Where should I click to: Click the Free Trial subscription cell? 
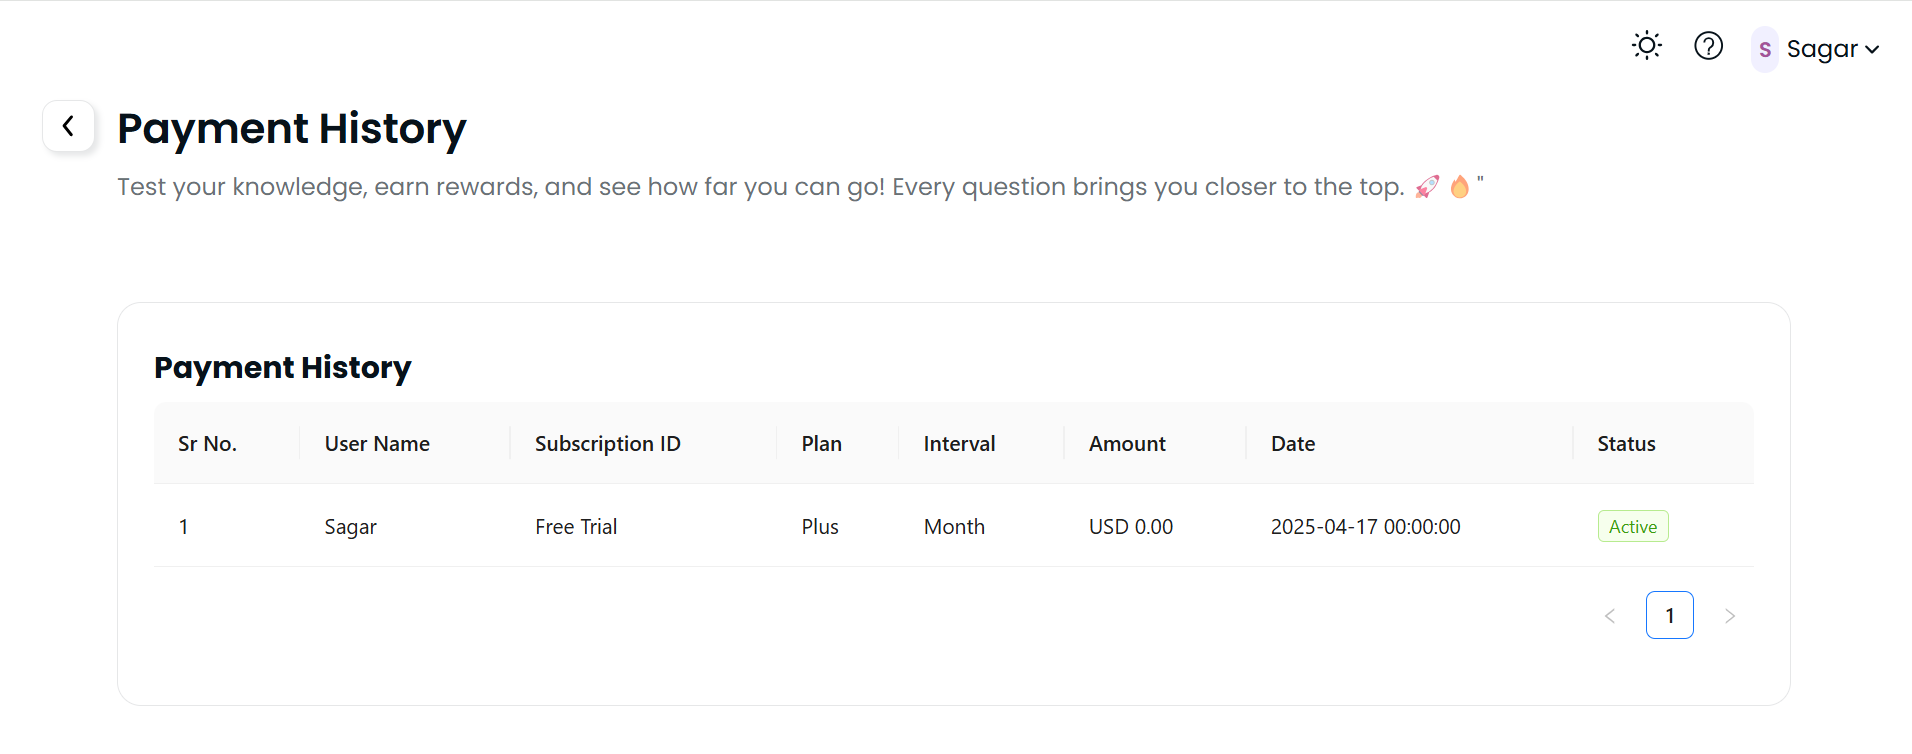pos(576,527)
